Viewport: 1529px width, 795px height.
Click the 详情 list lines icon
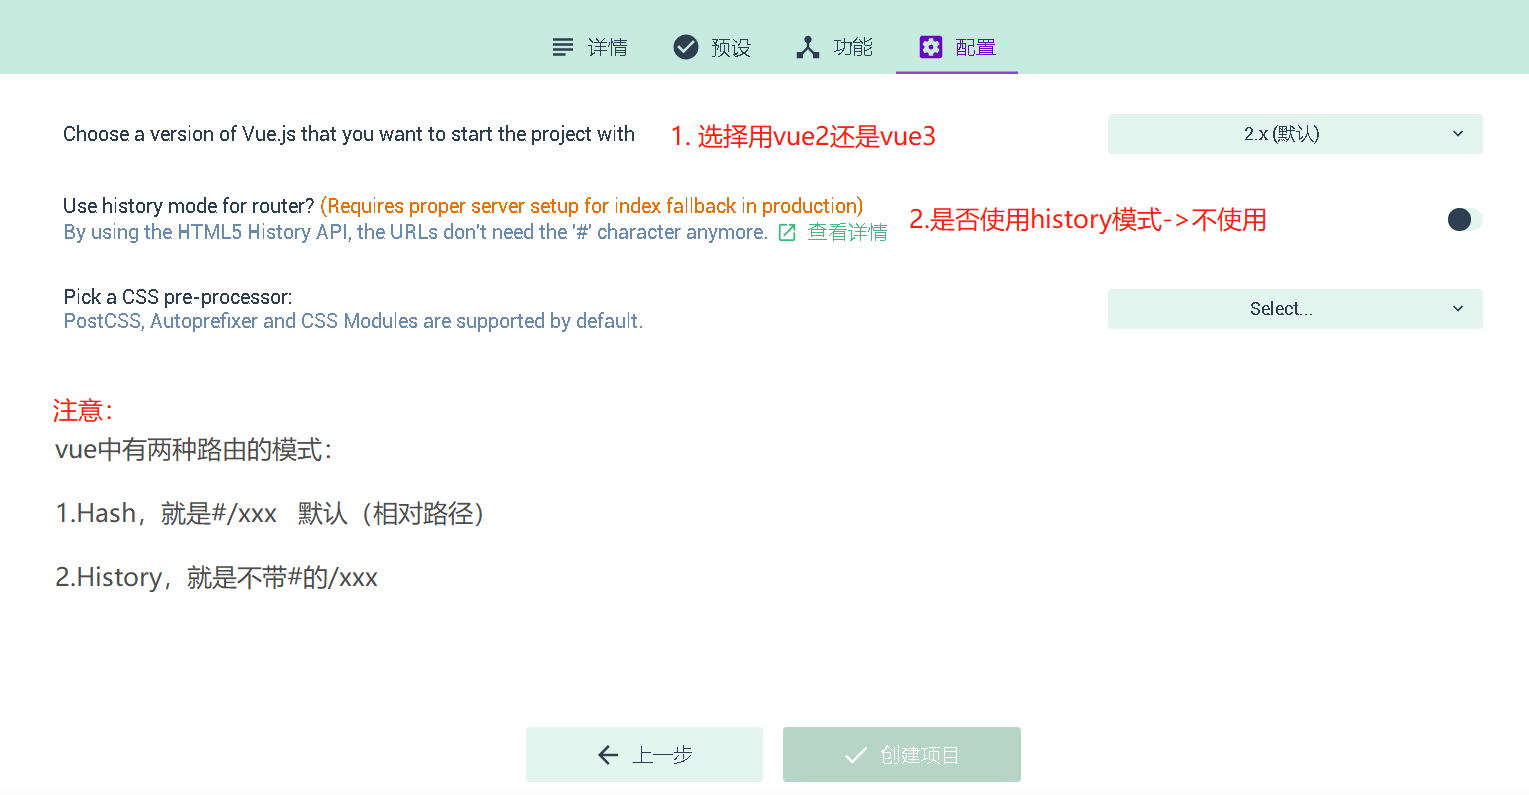click(x=563, y=47)
